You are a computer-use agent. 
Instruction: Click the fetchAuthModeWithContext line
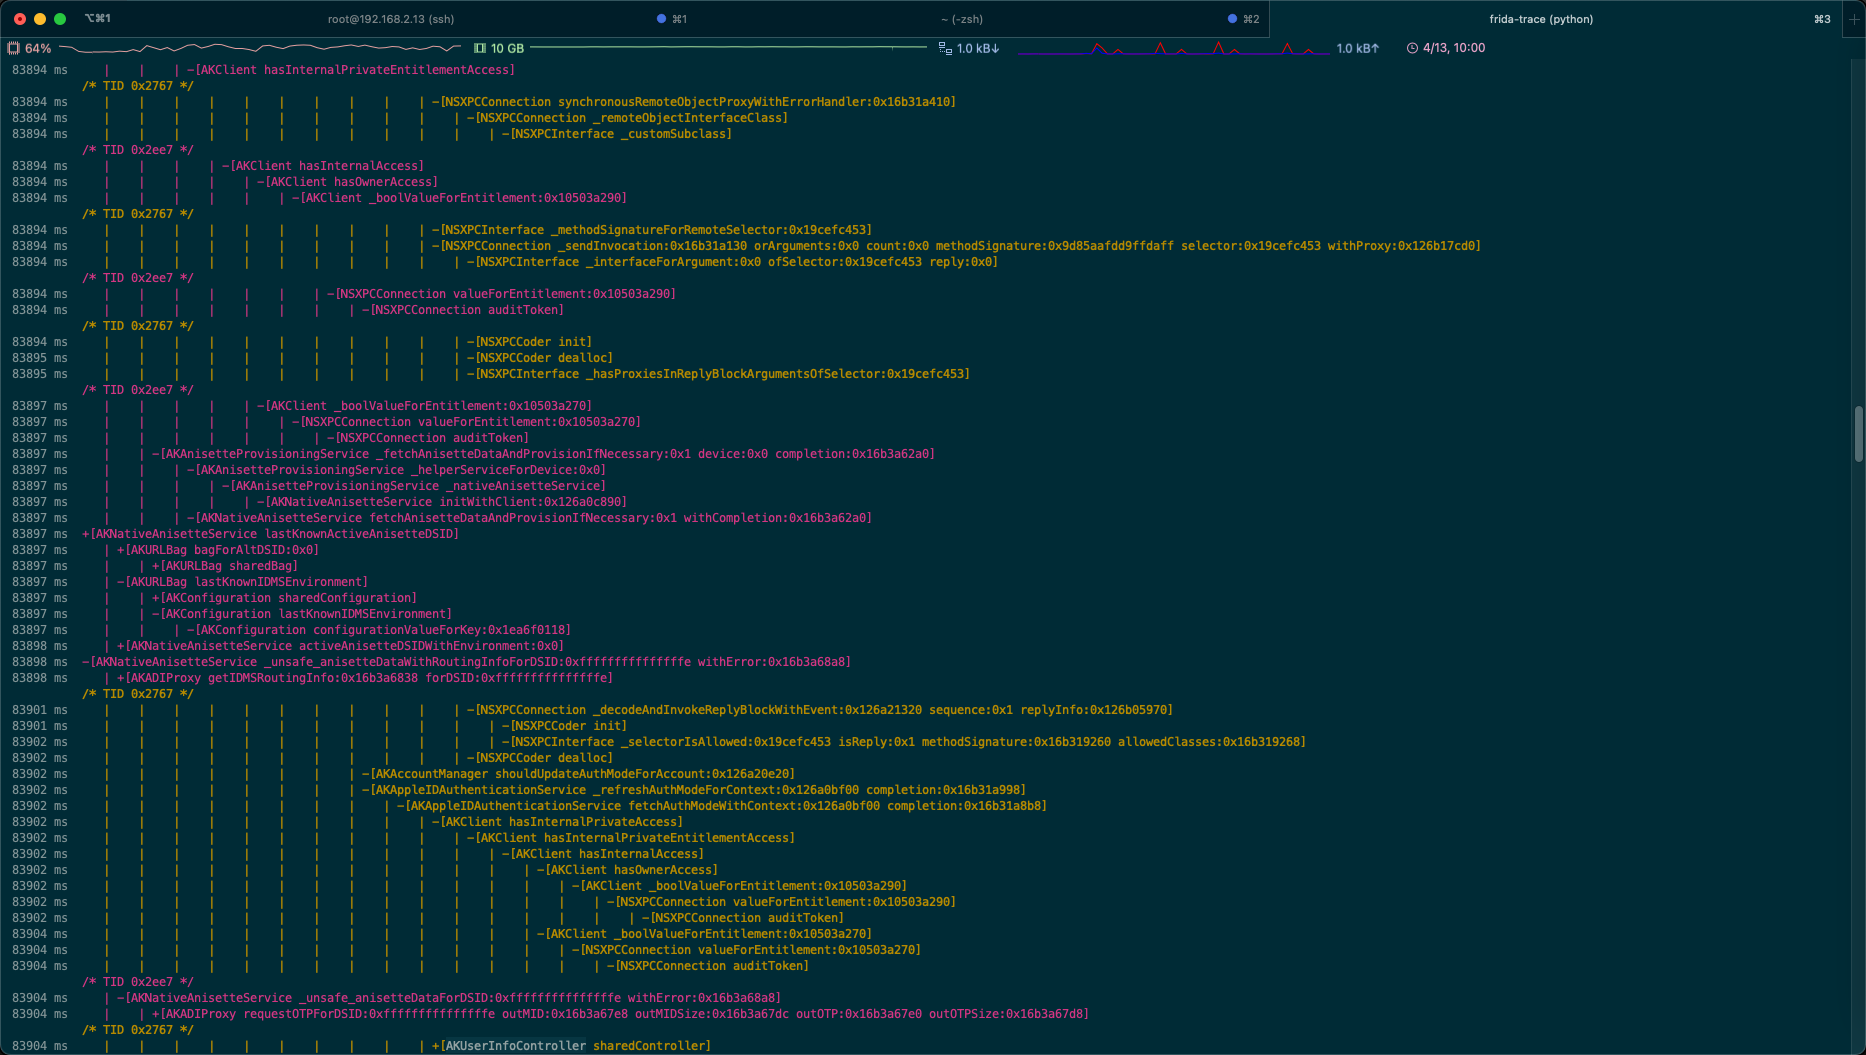[722, 806]
